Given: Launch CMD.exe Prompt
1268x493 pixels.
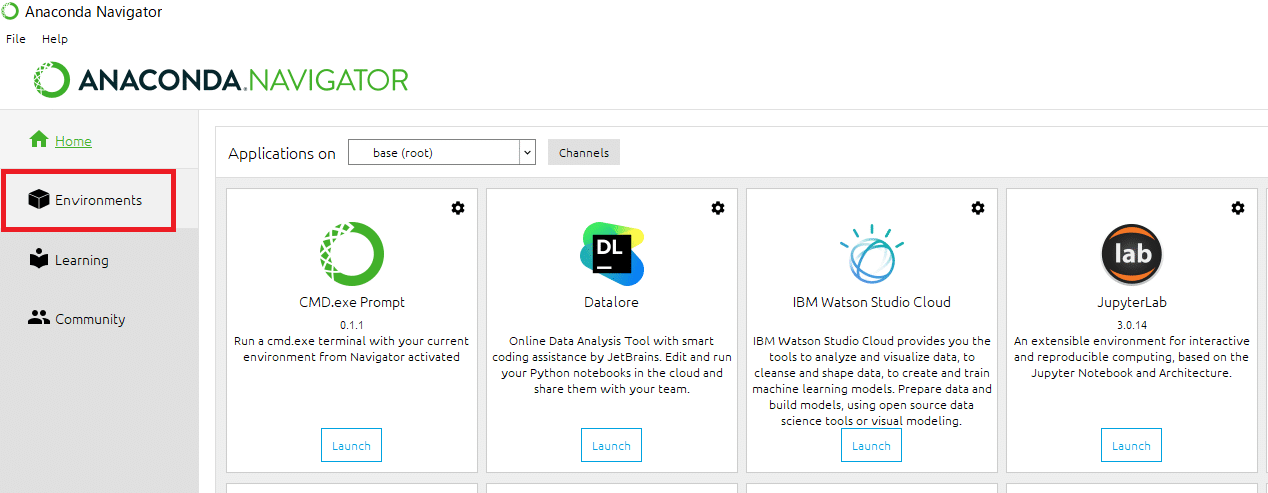Looking at the screenshot, I should pos(351,445).
